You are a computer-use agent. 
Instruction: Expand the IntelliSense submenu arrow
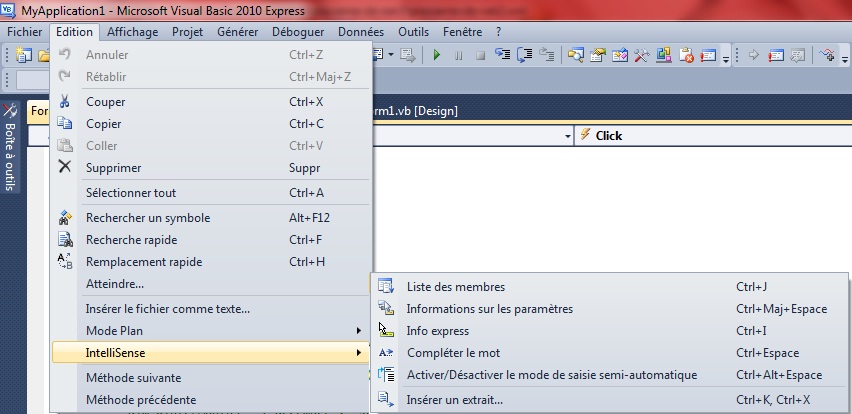click(x=359, y=353)
